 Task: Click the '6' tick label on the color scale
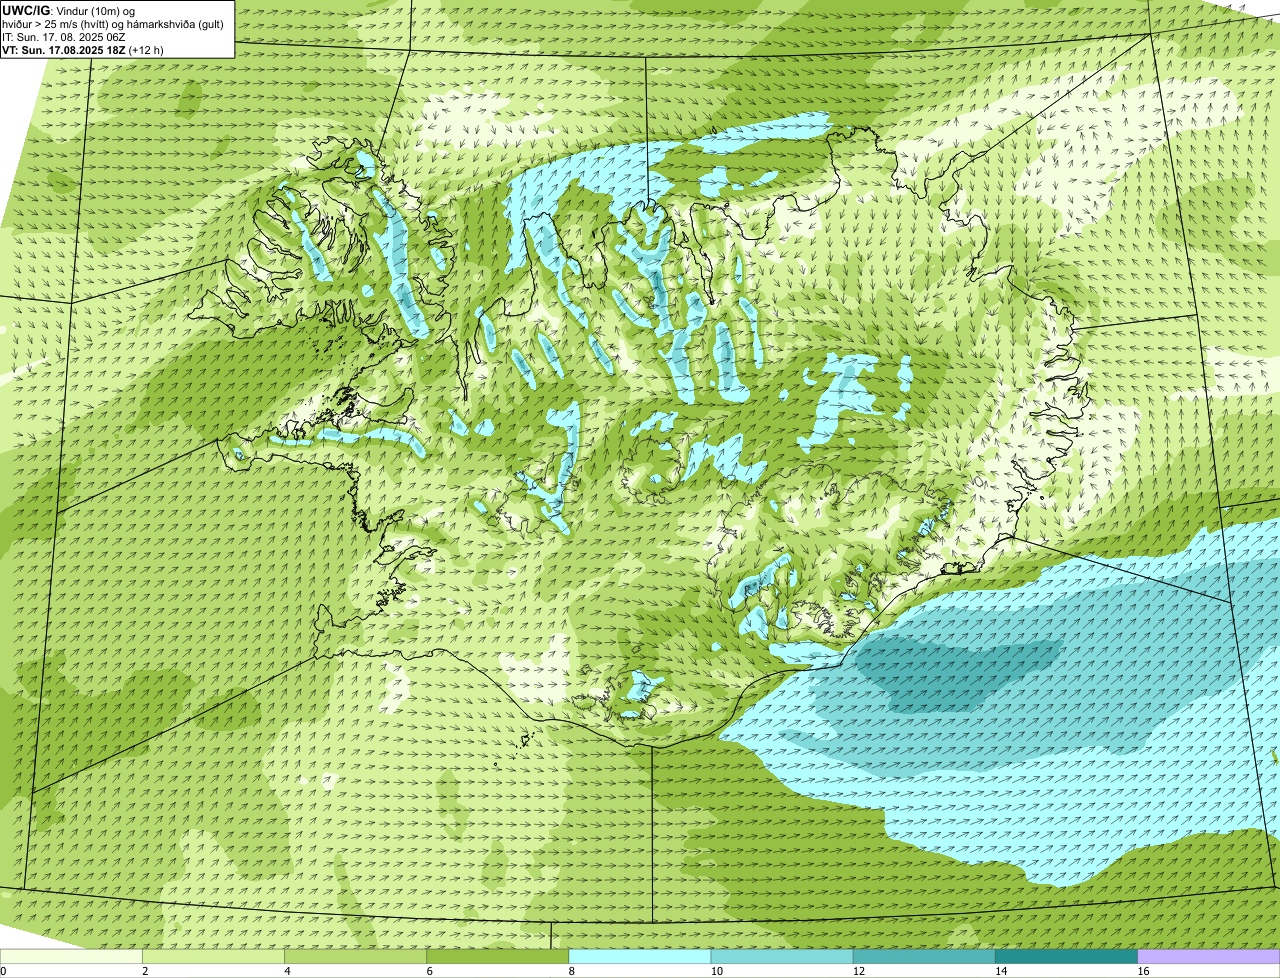click(x=429, y=971)
